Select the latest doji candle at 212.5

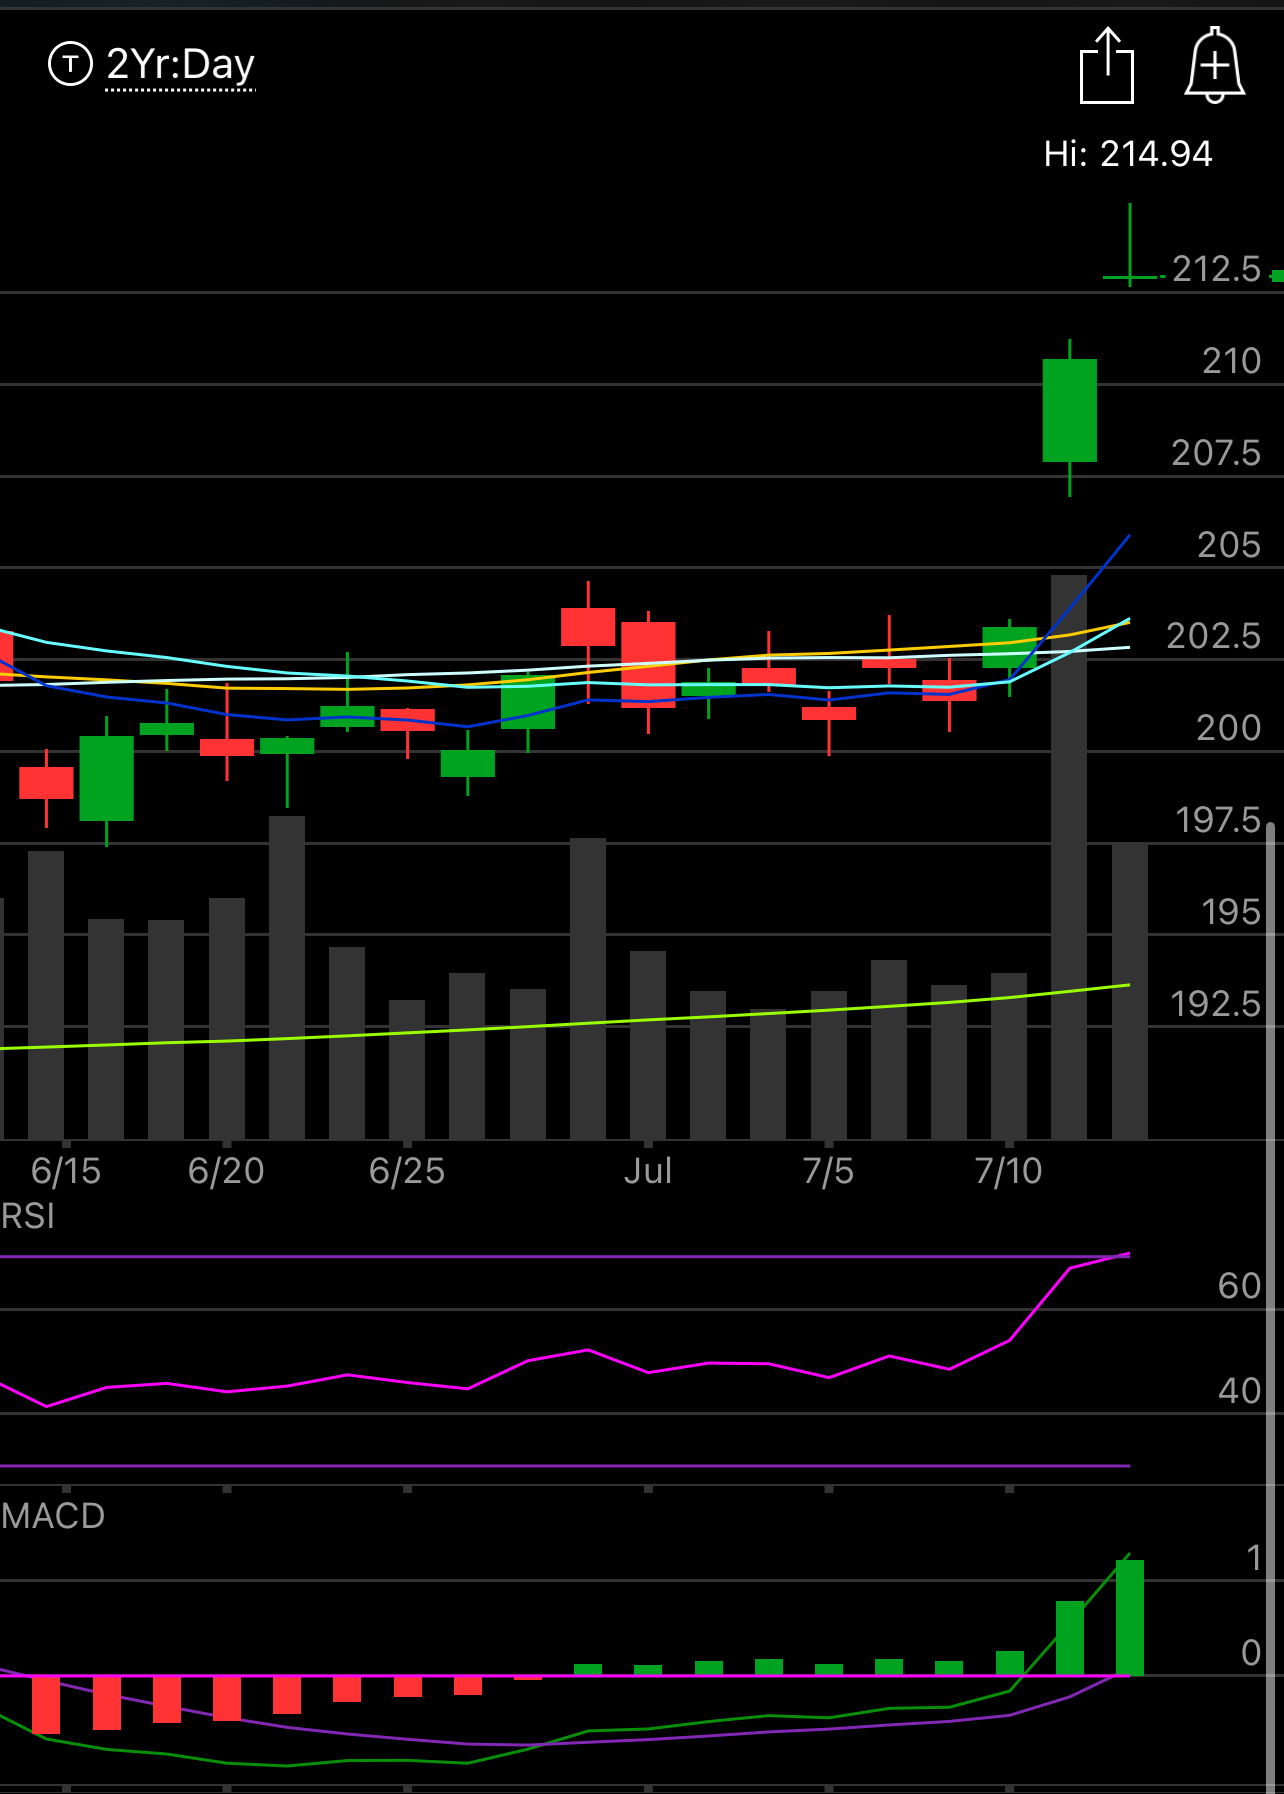pyautogui.click(x=1131, y=246)
